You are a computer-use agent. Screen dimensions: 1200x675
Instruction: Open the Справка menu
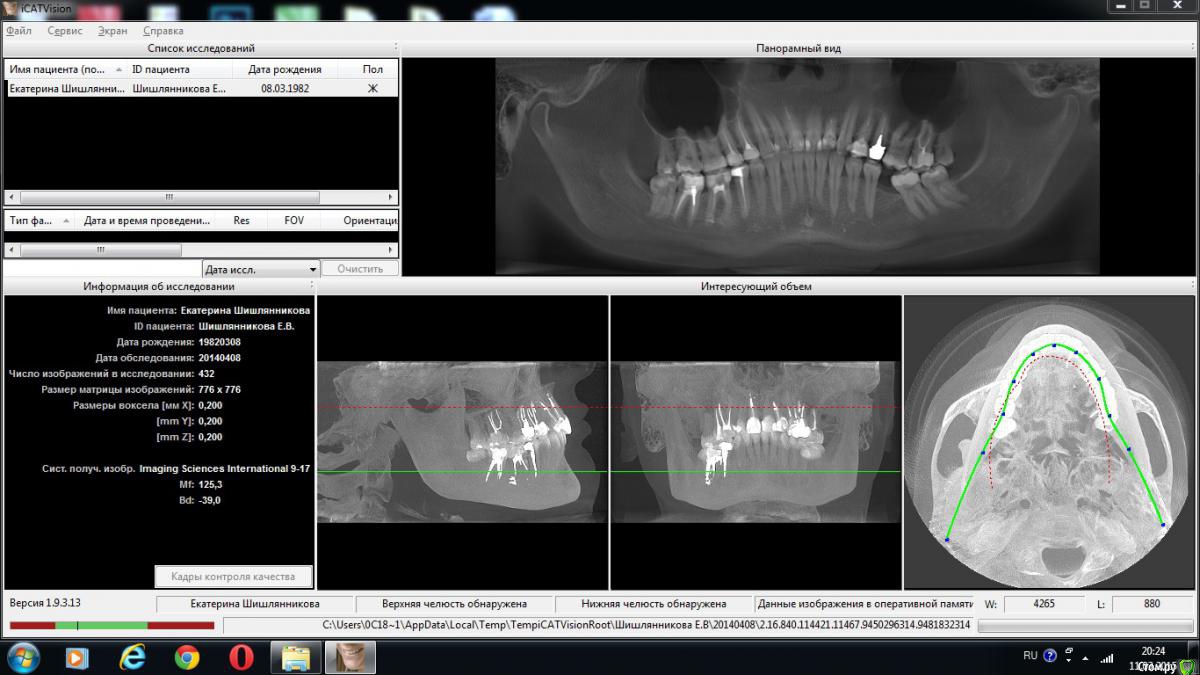(x=163, y=31)
